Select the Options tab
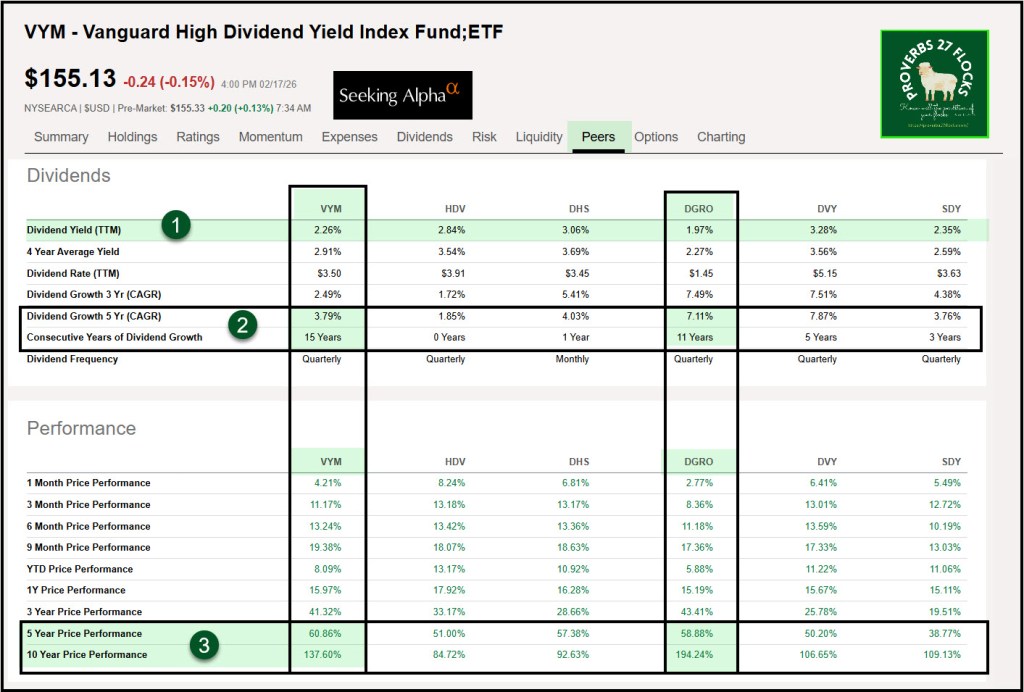 656,137
